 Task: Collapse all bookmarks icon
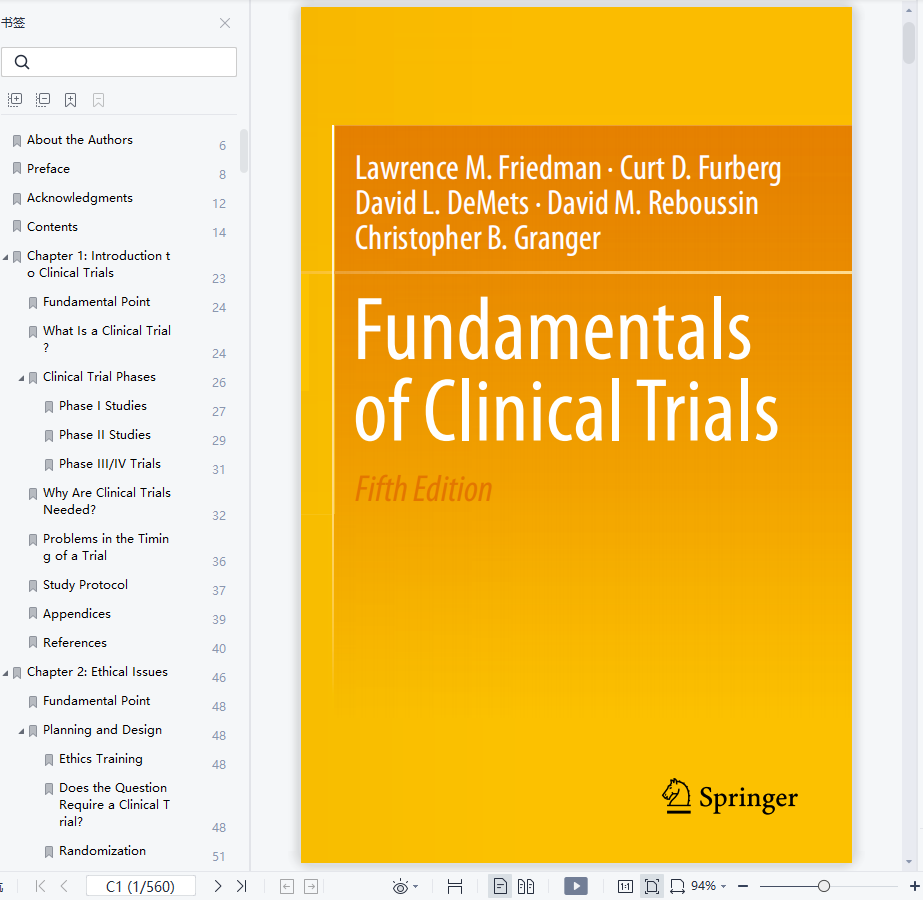tap(43, 99)
